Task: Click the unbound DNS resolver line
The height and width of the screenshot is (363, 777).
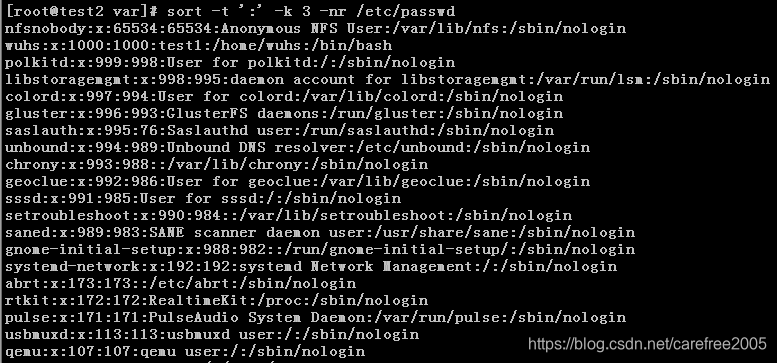Action: click(297, 148)
